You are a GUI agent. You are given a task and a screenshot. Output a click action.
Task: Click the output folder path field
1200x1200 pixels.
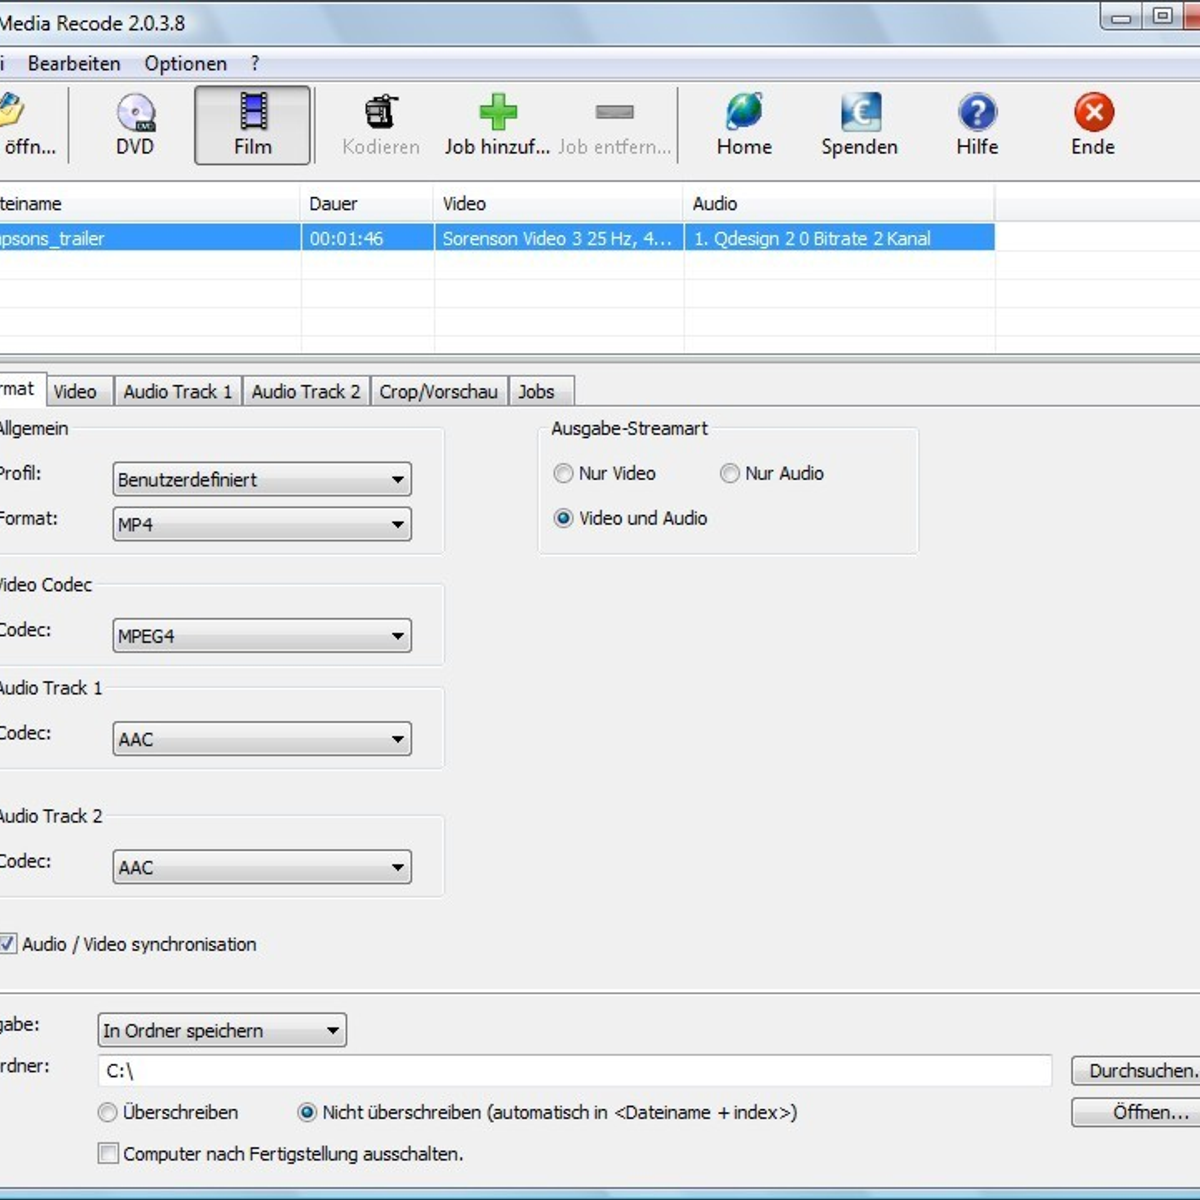tap(574, 1071)
